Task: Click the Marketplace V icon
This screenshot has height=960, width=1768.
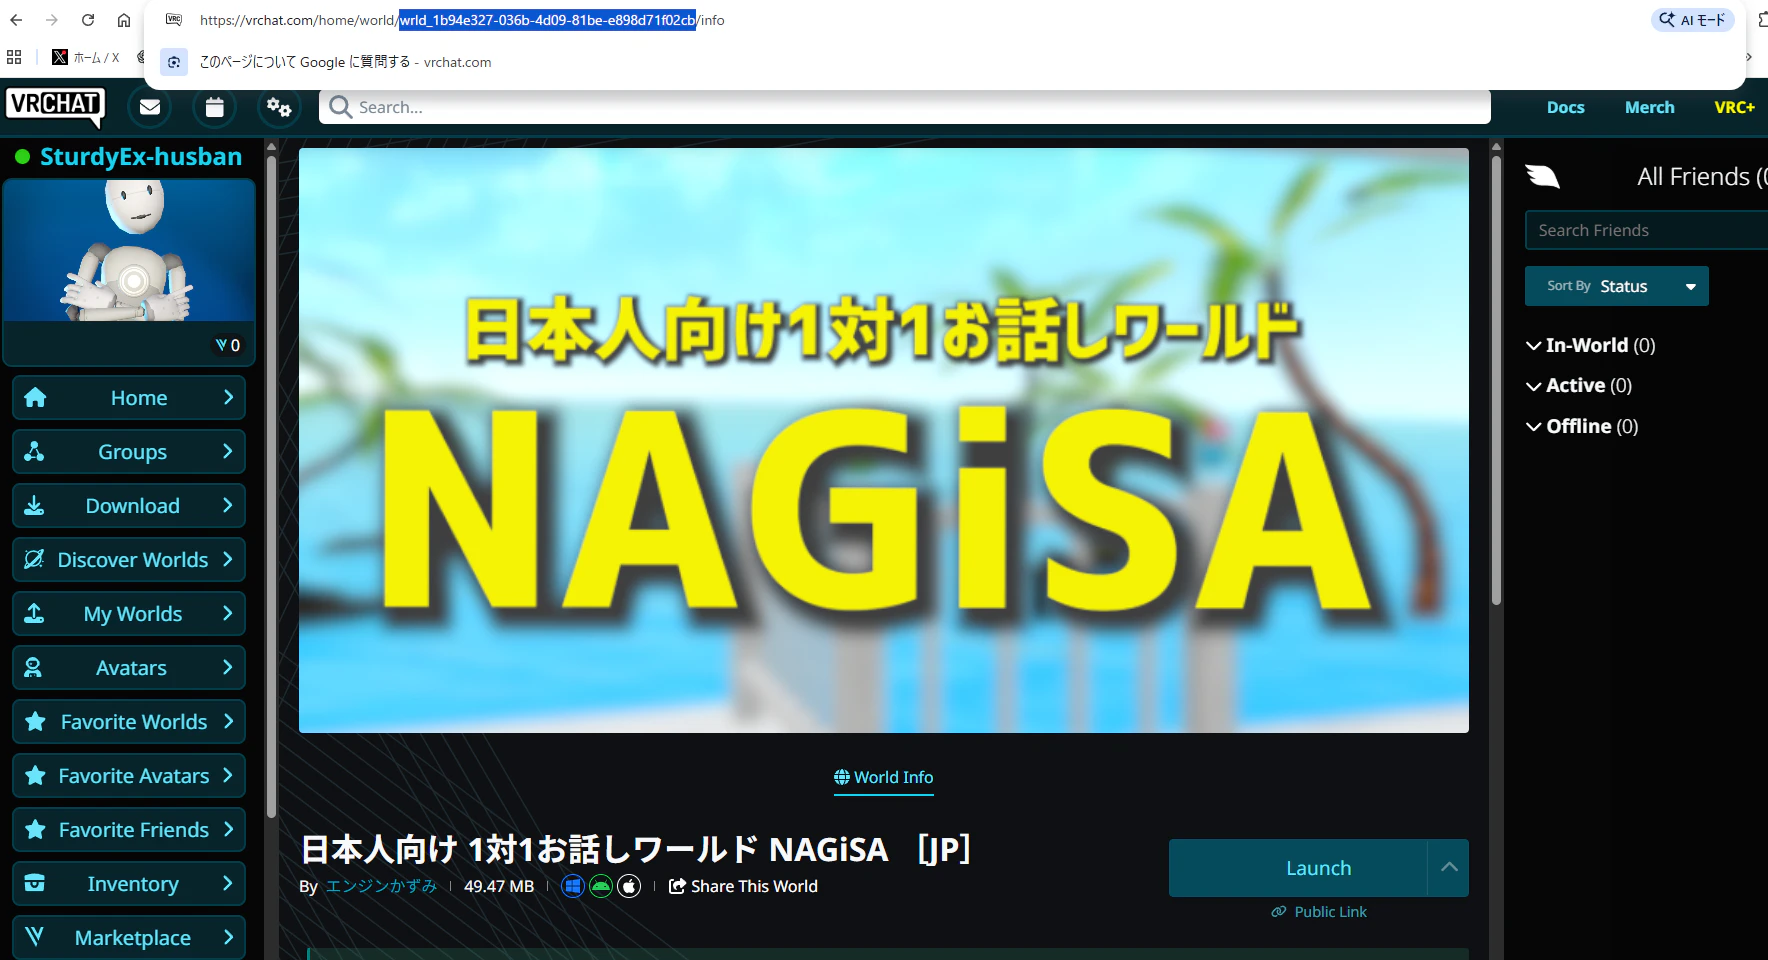Action: [34, 937]
